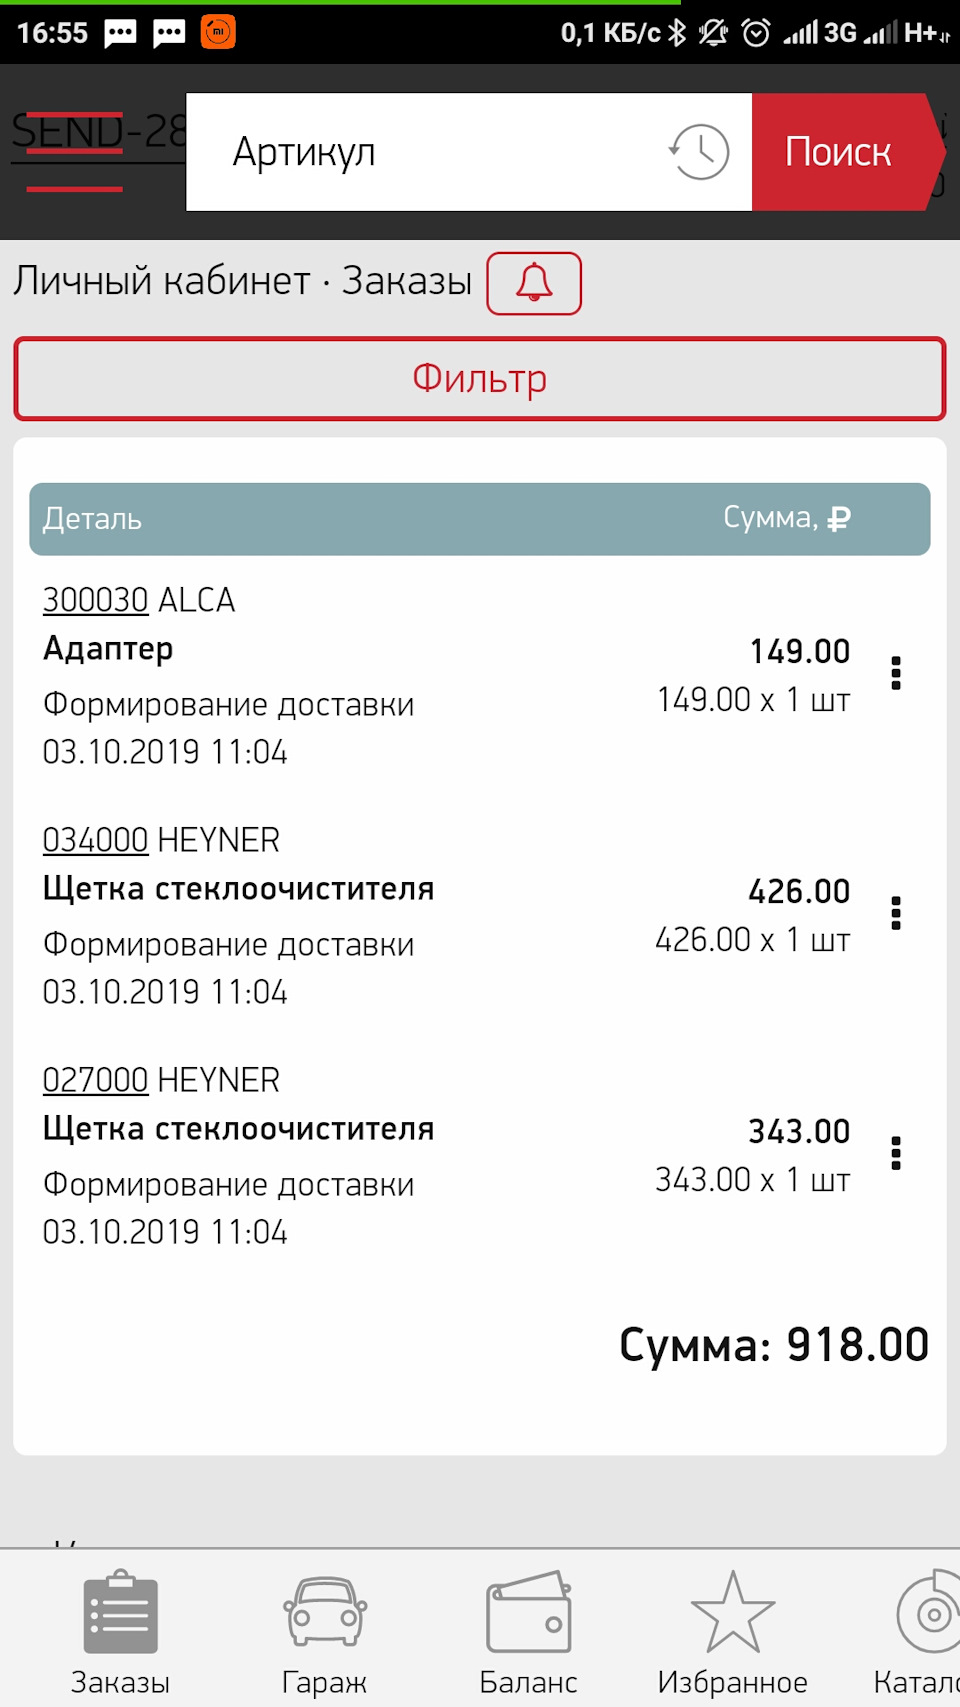960x1707 pixels.
Task: Tap the Деталь column header
Action: (92, 519)
